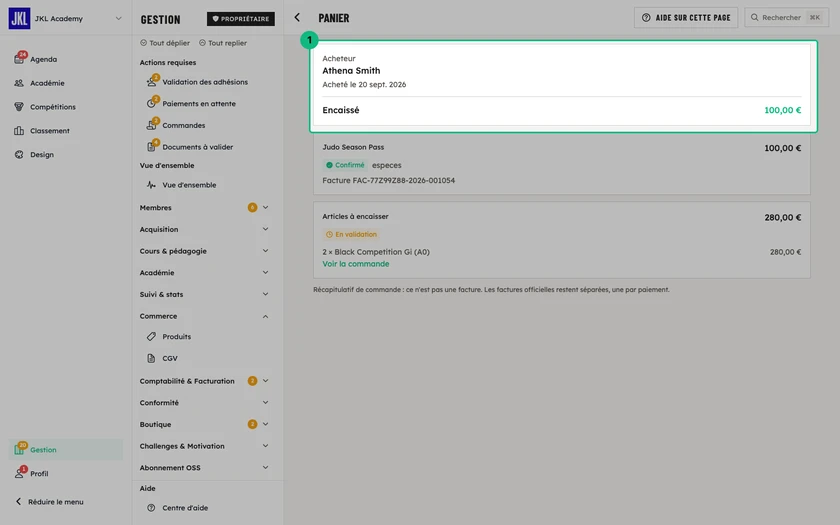
Task: Click the search magnifier icon
Action: [x=754, y=18]
